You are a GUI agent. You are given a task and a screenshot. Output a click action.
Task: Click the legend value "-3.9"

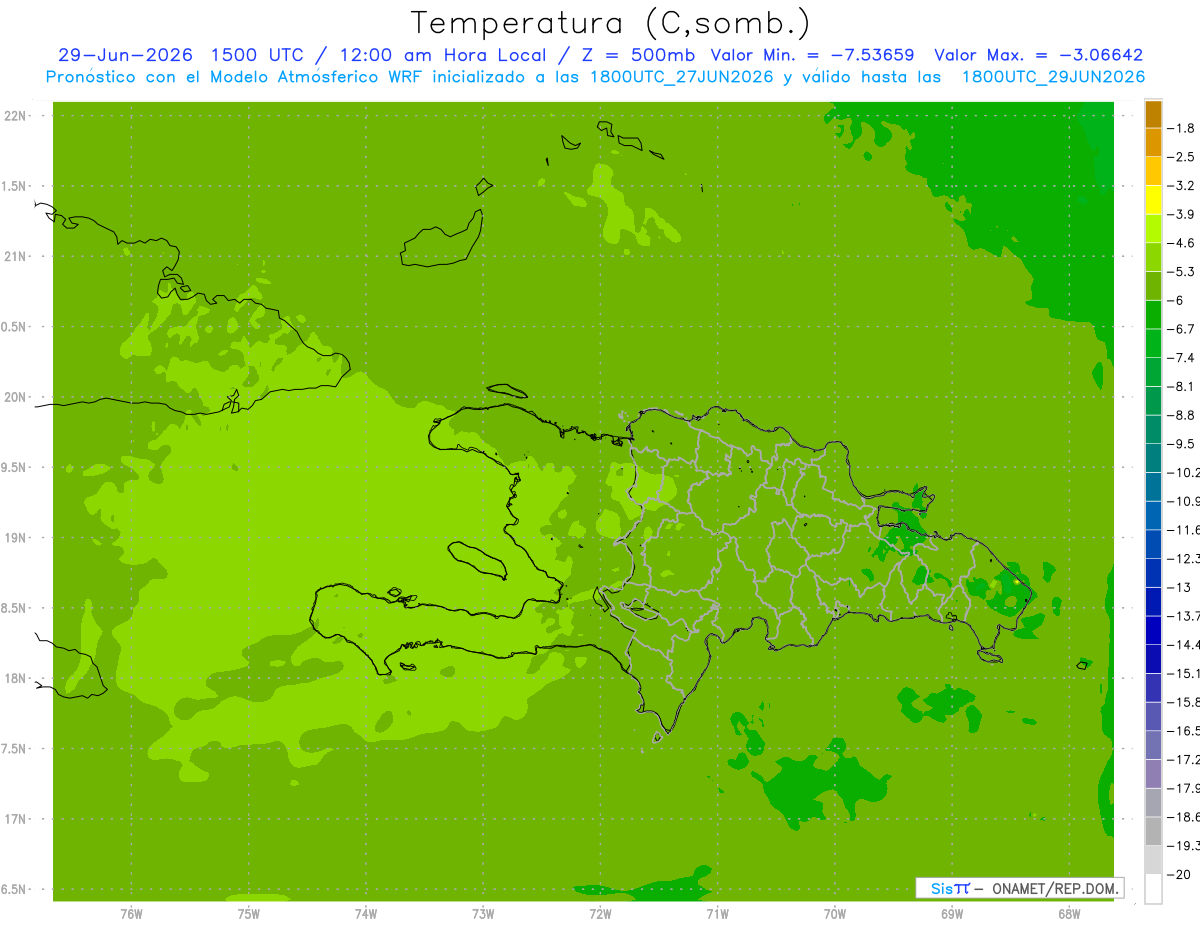pos(1182,214)
